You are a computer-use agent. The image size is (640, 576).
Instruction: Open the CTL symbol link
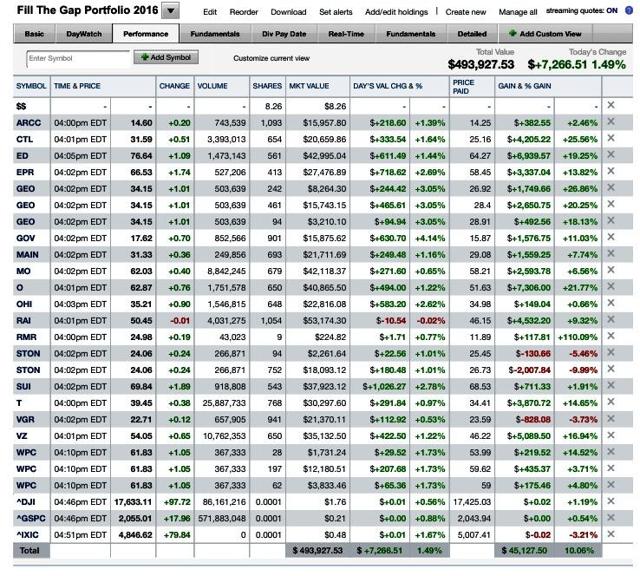click(x=24, y=139)
